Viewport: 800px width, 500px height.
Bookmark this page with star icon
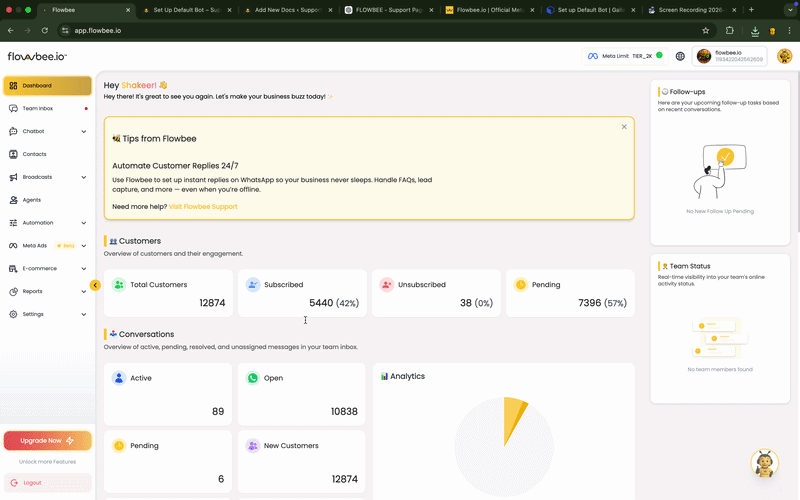(705, 30)
